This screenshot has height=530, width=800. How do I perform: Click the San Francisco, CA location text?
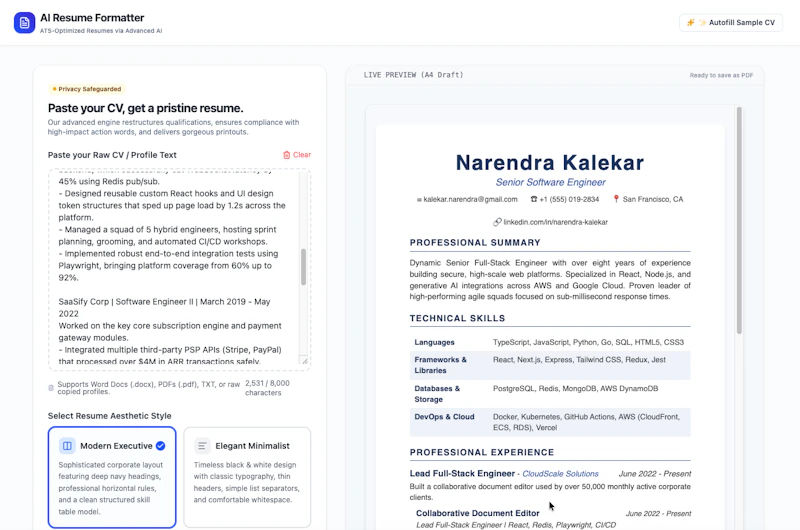point(653,199)
